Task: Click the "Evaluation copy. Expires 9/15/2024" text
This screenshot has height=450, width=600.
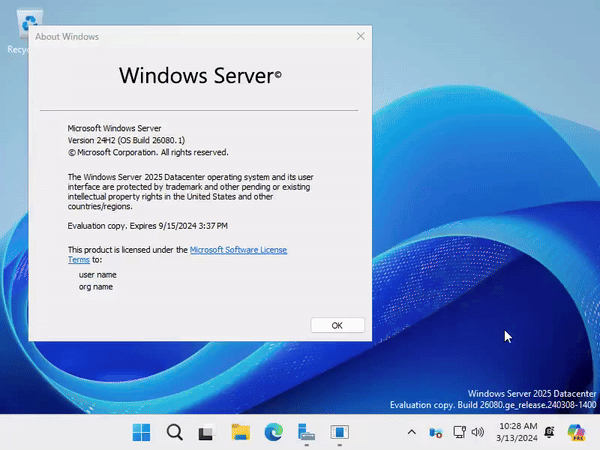Action: click(x=148, y=226)
